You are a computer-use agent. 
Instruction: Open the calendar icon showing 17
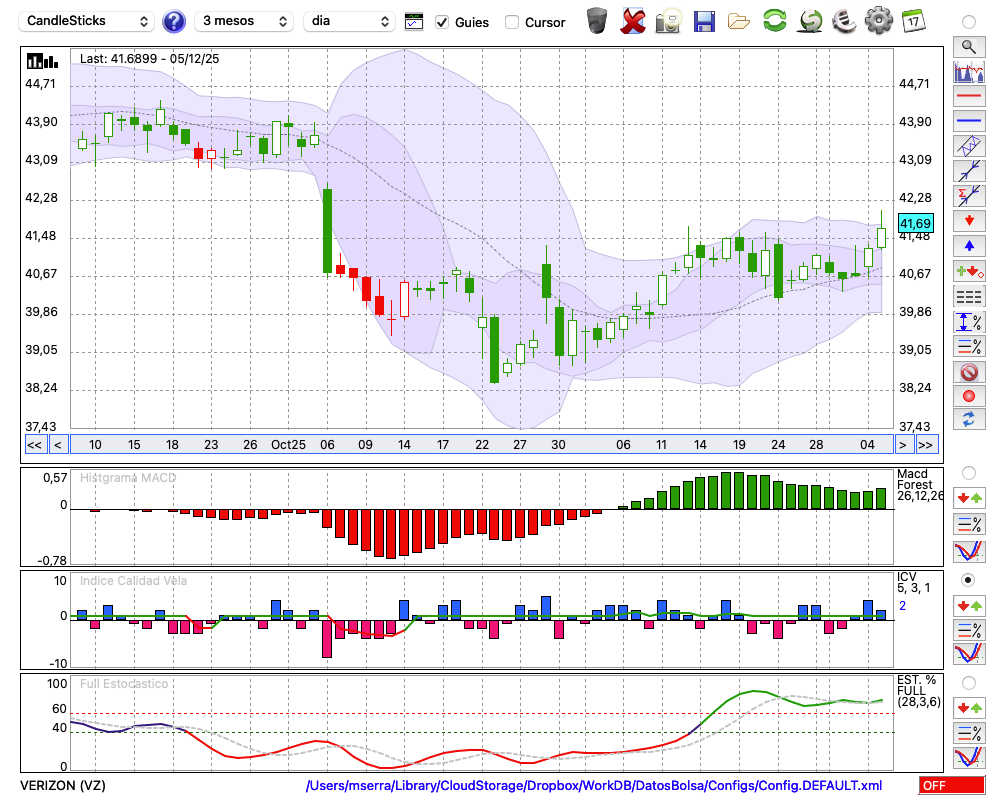tap(912, 20)
